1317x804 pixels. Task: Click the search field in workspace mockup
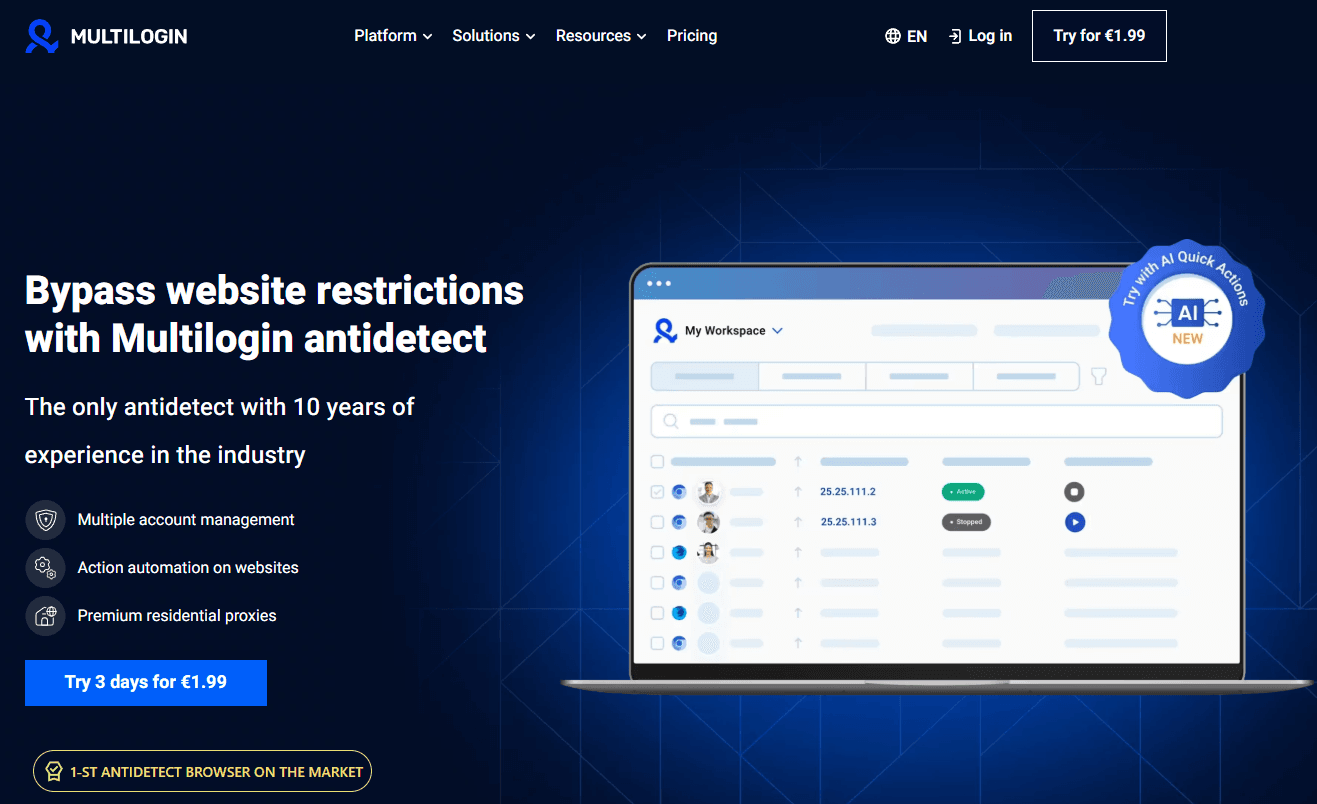(936, 422)
